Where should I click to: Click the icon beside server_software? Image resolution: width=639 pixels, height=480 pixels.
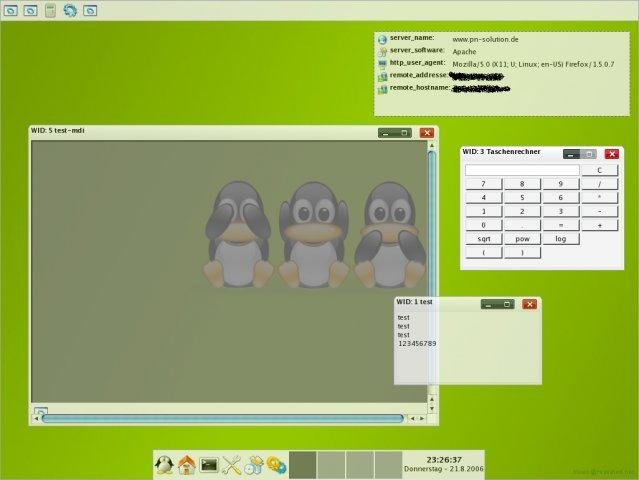pos(382,52)
